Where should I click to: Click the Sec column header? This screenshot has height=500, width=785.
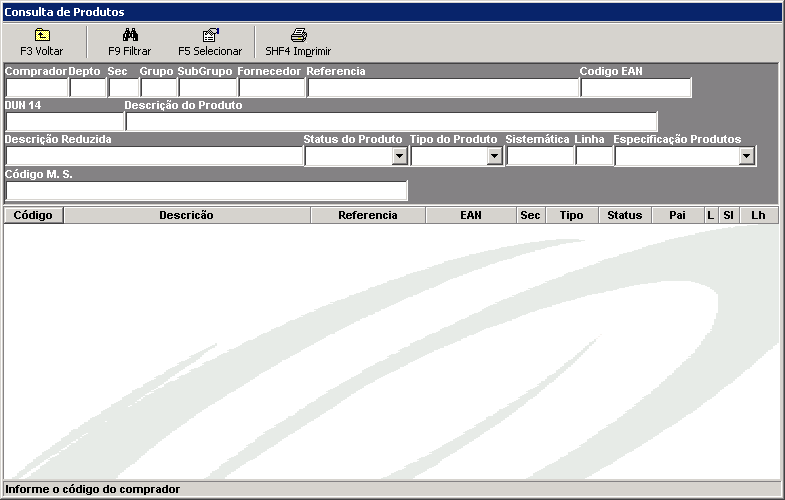point(530,215)
